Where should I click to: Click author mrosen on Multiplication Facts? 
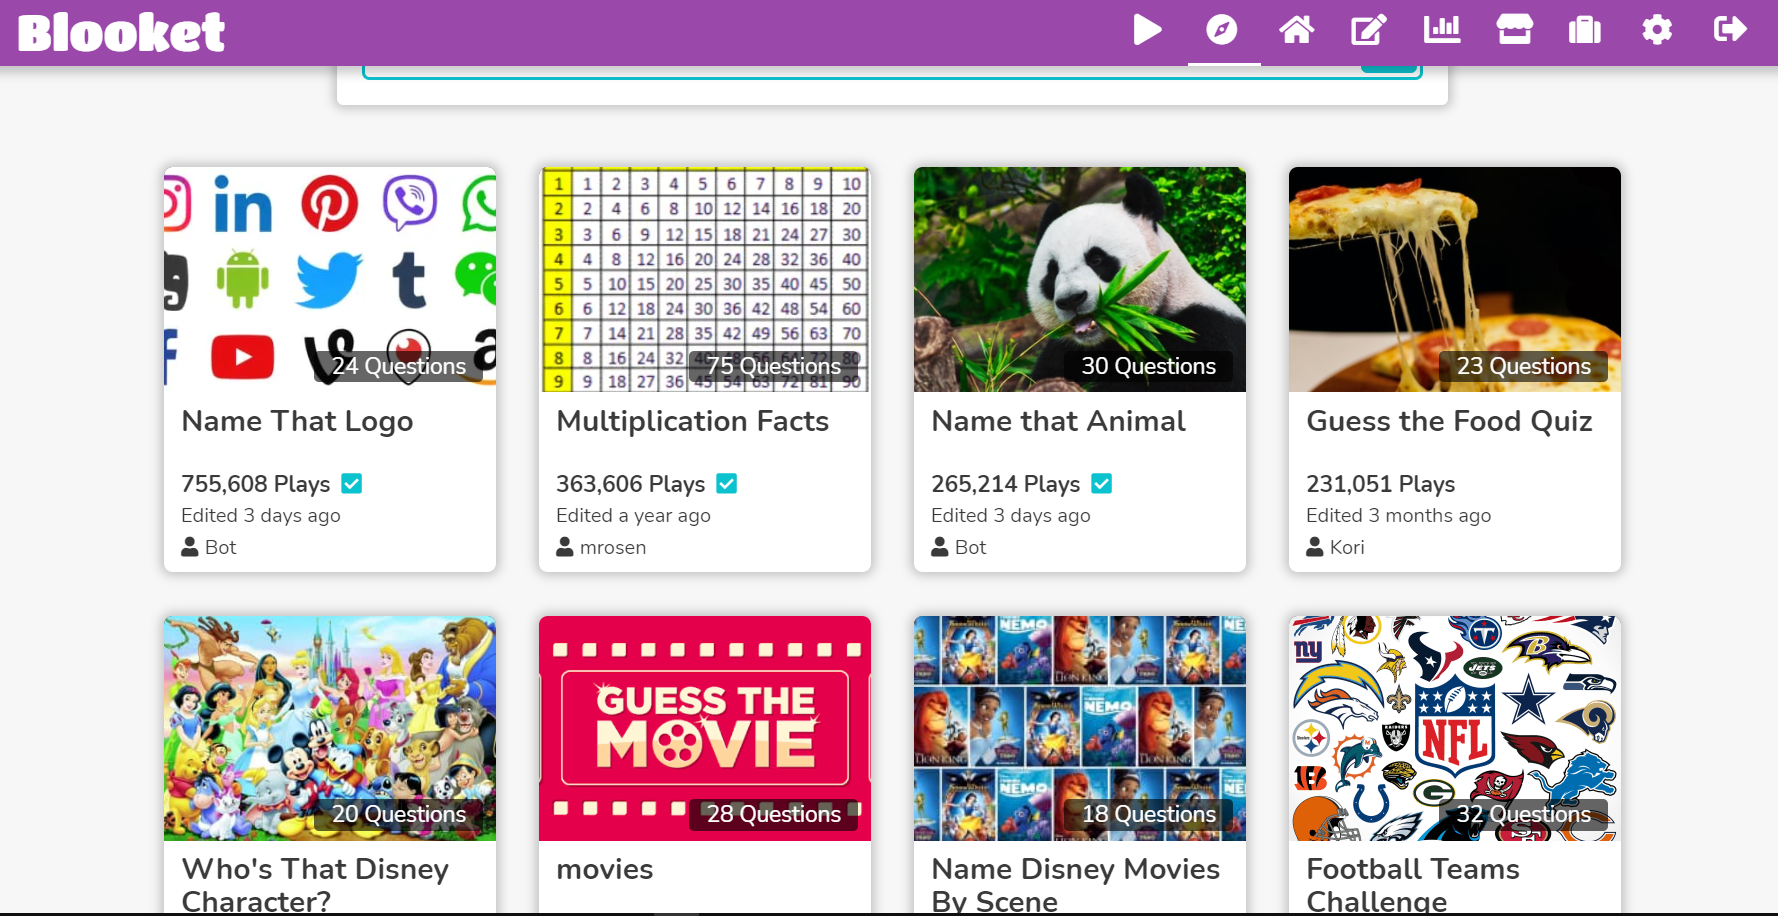click(x=612, y=547)
